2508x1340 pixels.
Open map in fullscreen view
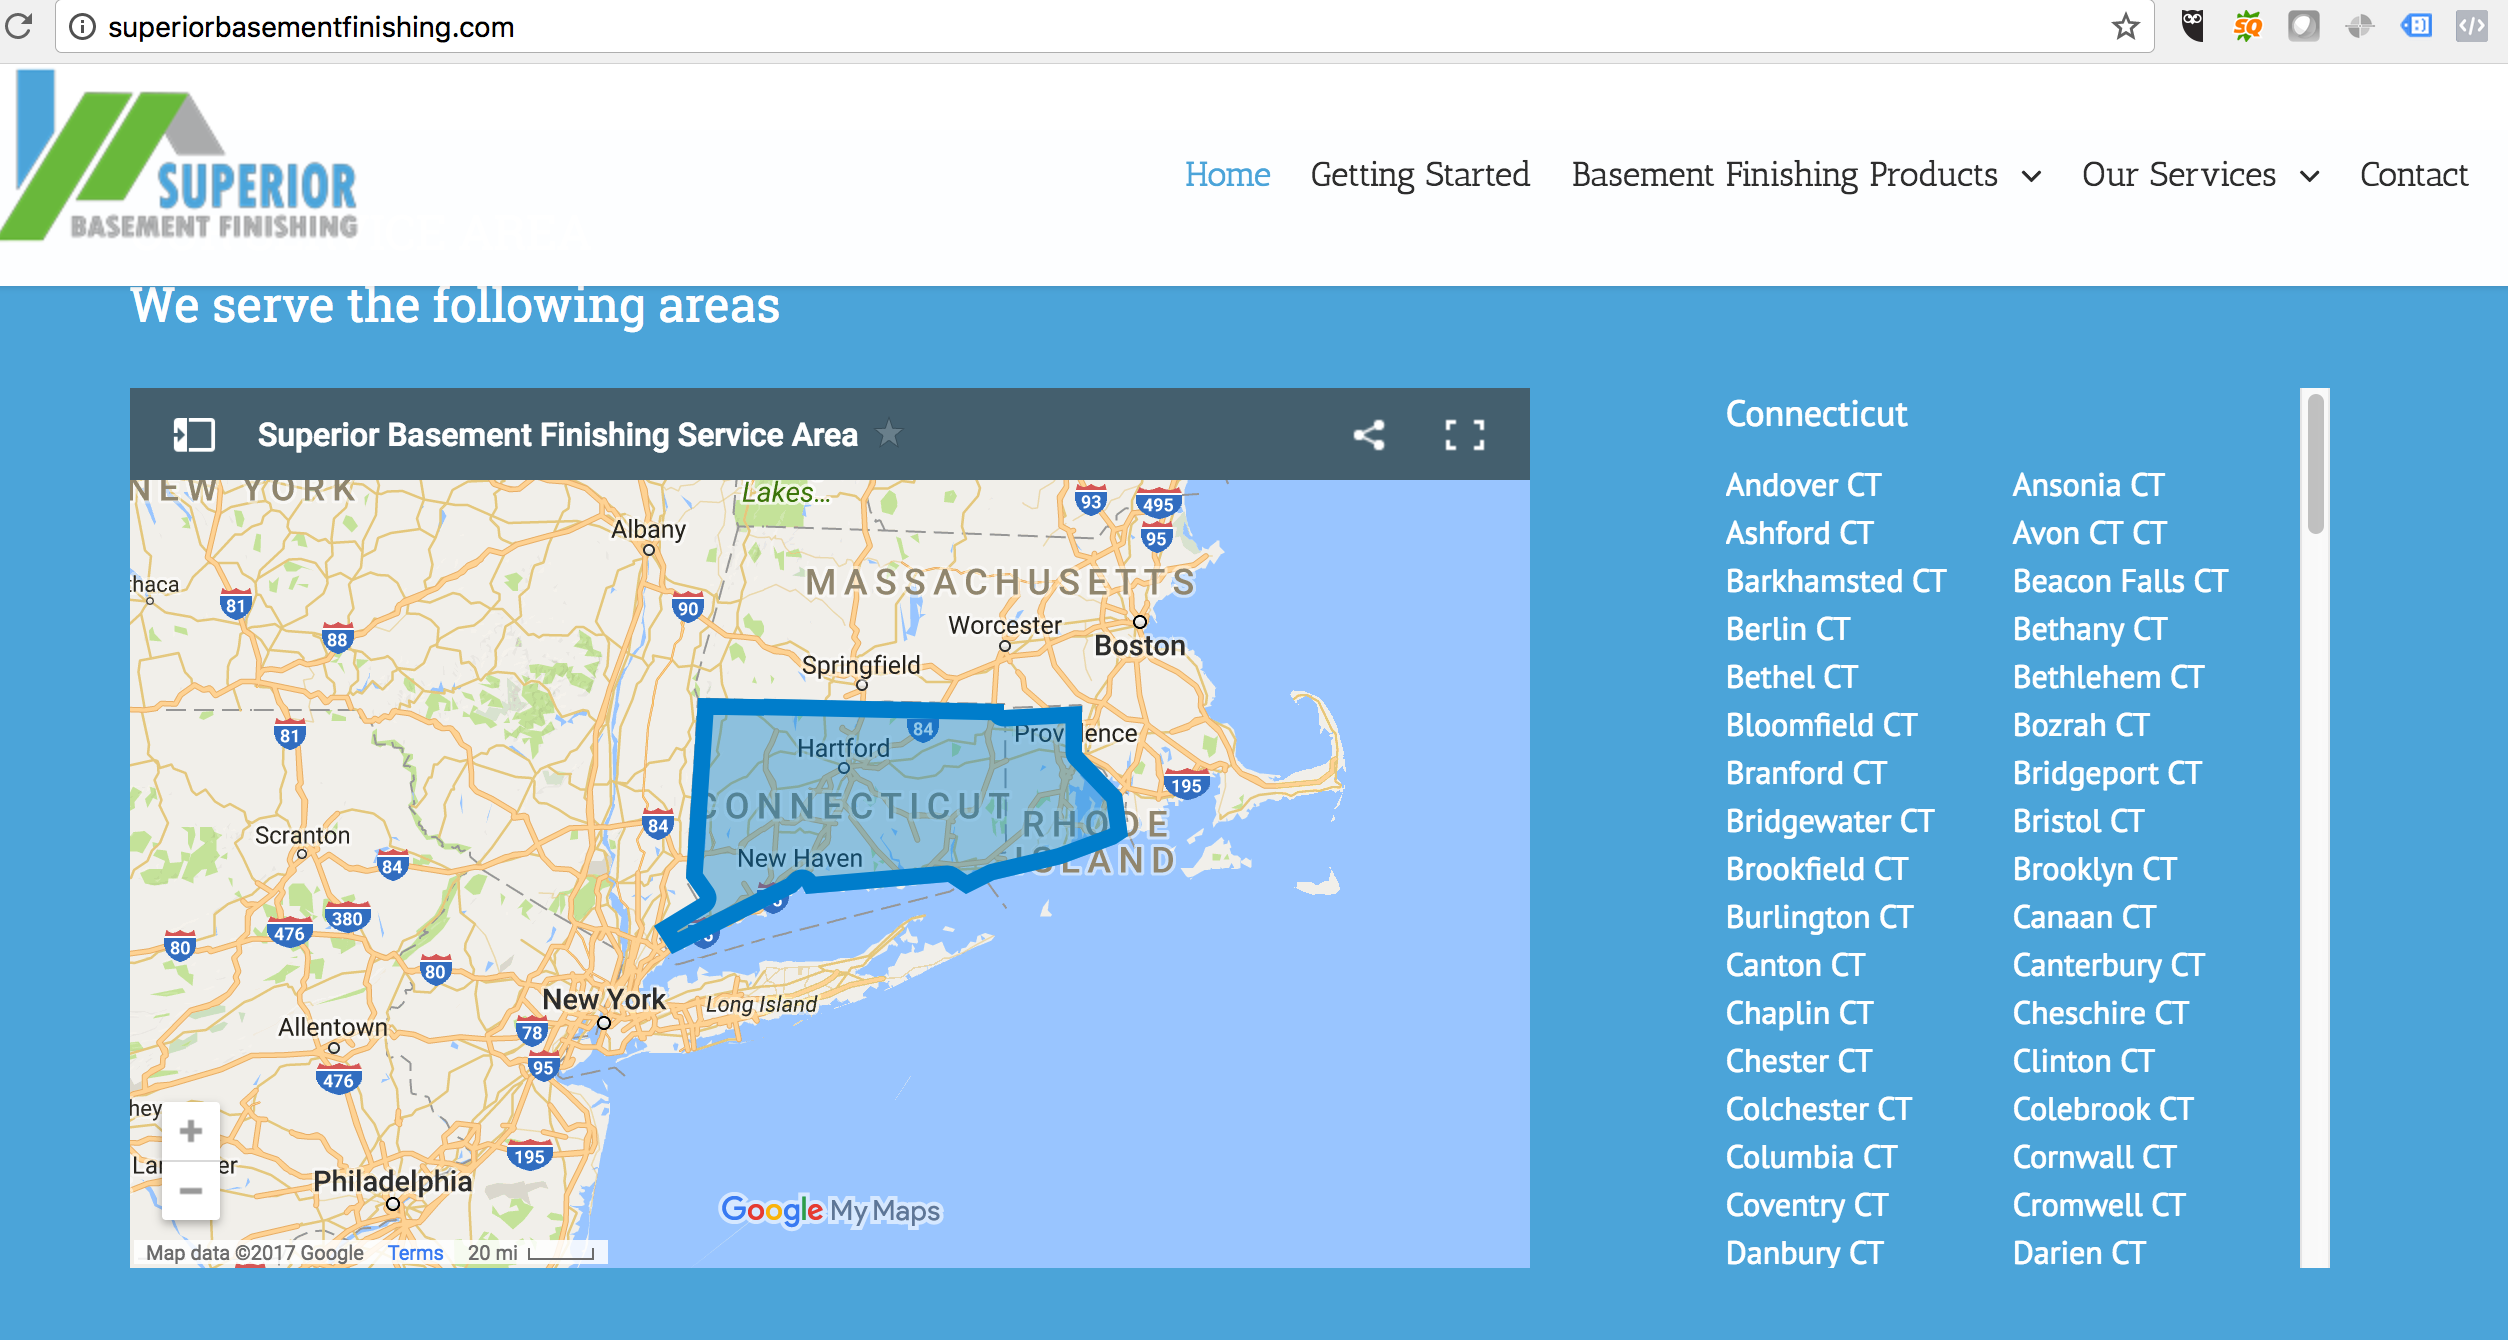tap(1464, 435)
